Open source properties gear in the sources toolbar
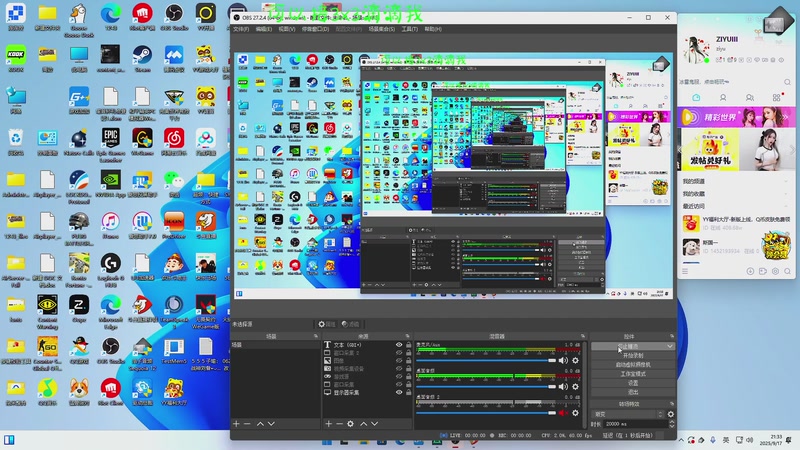This screenshot has width=800, height=450. [351, 423]
